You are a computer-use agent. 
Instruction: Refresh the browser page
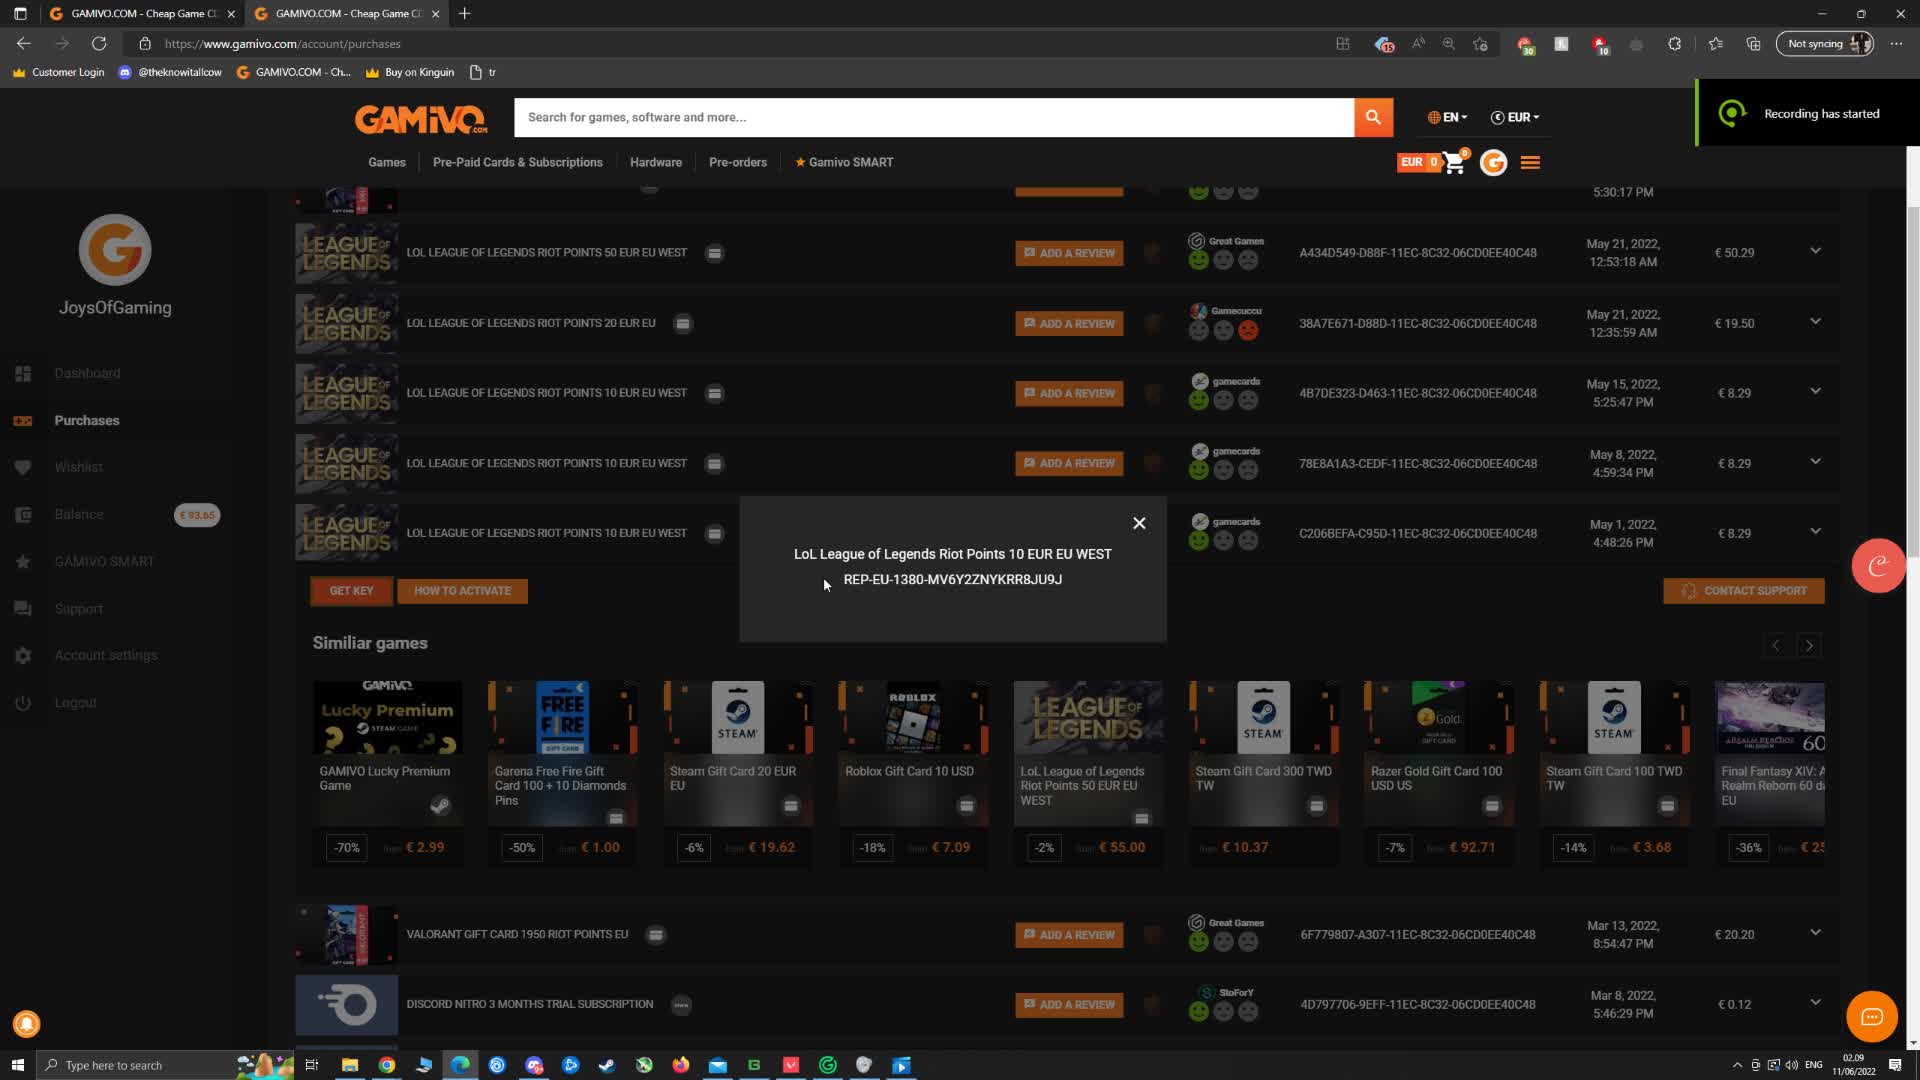click(x=99, y=44)
